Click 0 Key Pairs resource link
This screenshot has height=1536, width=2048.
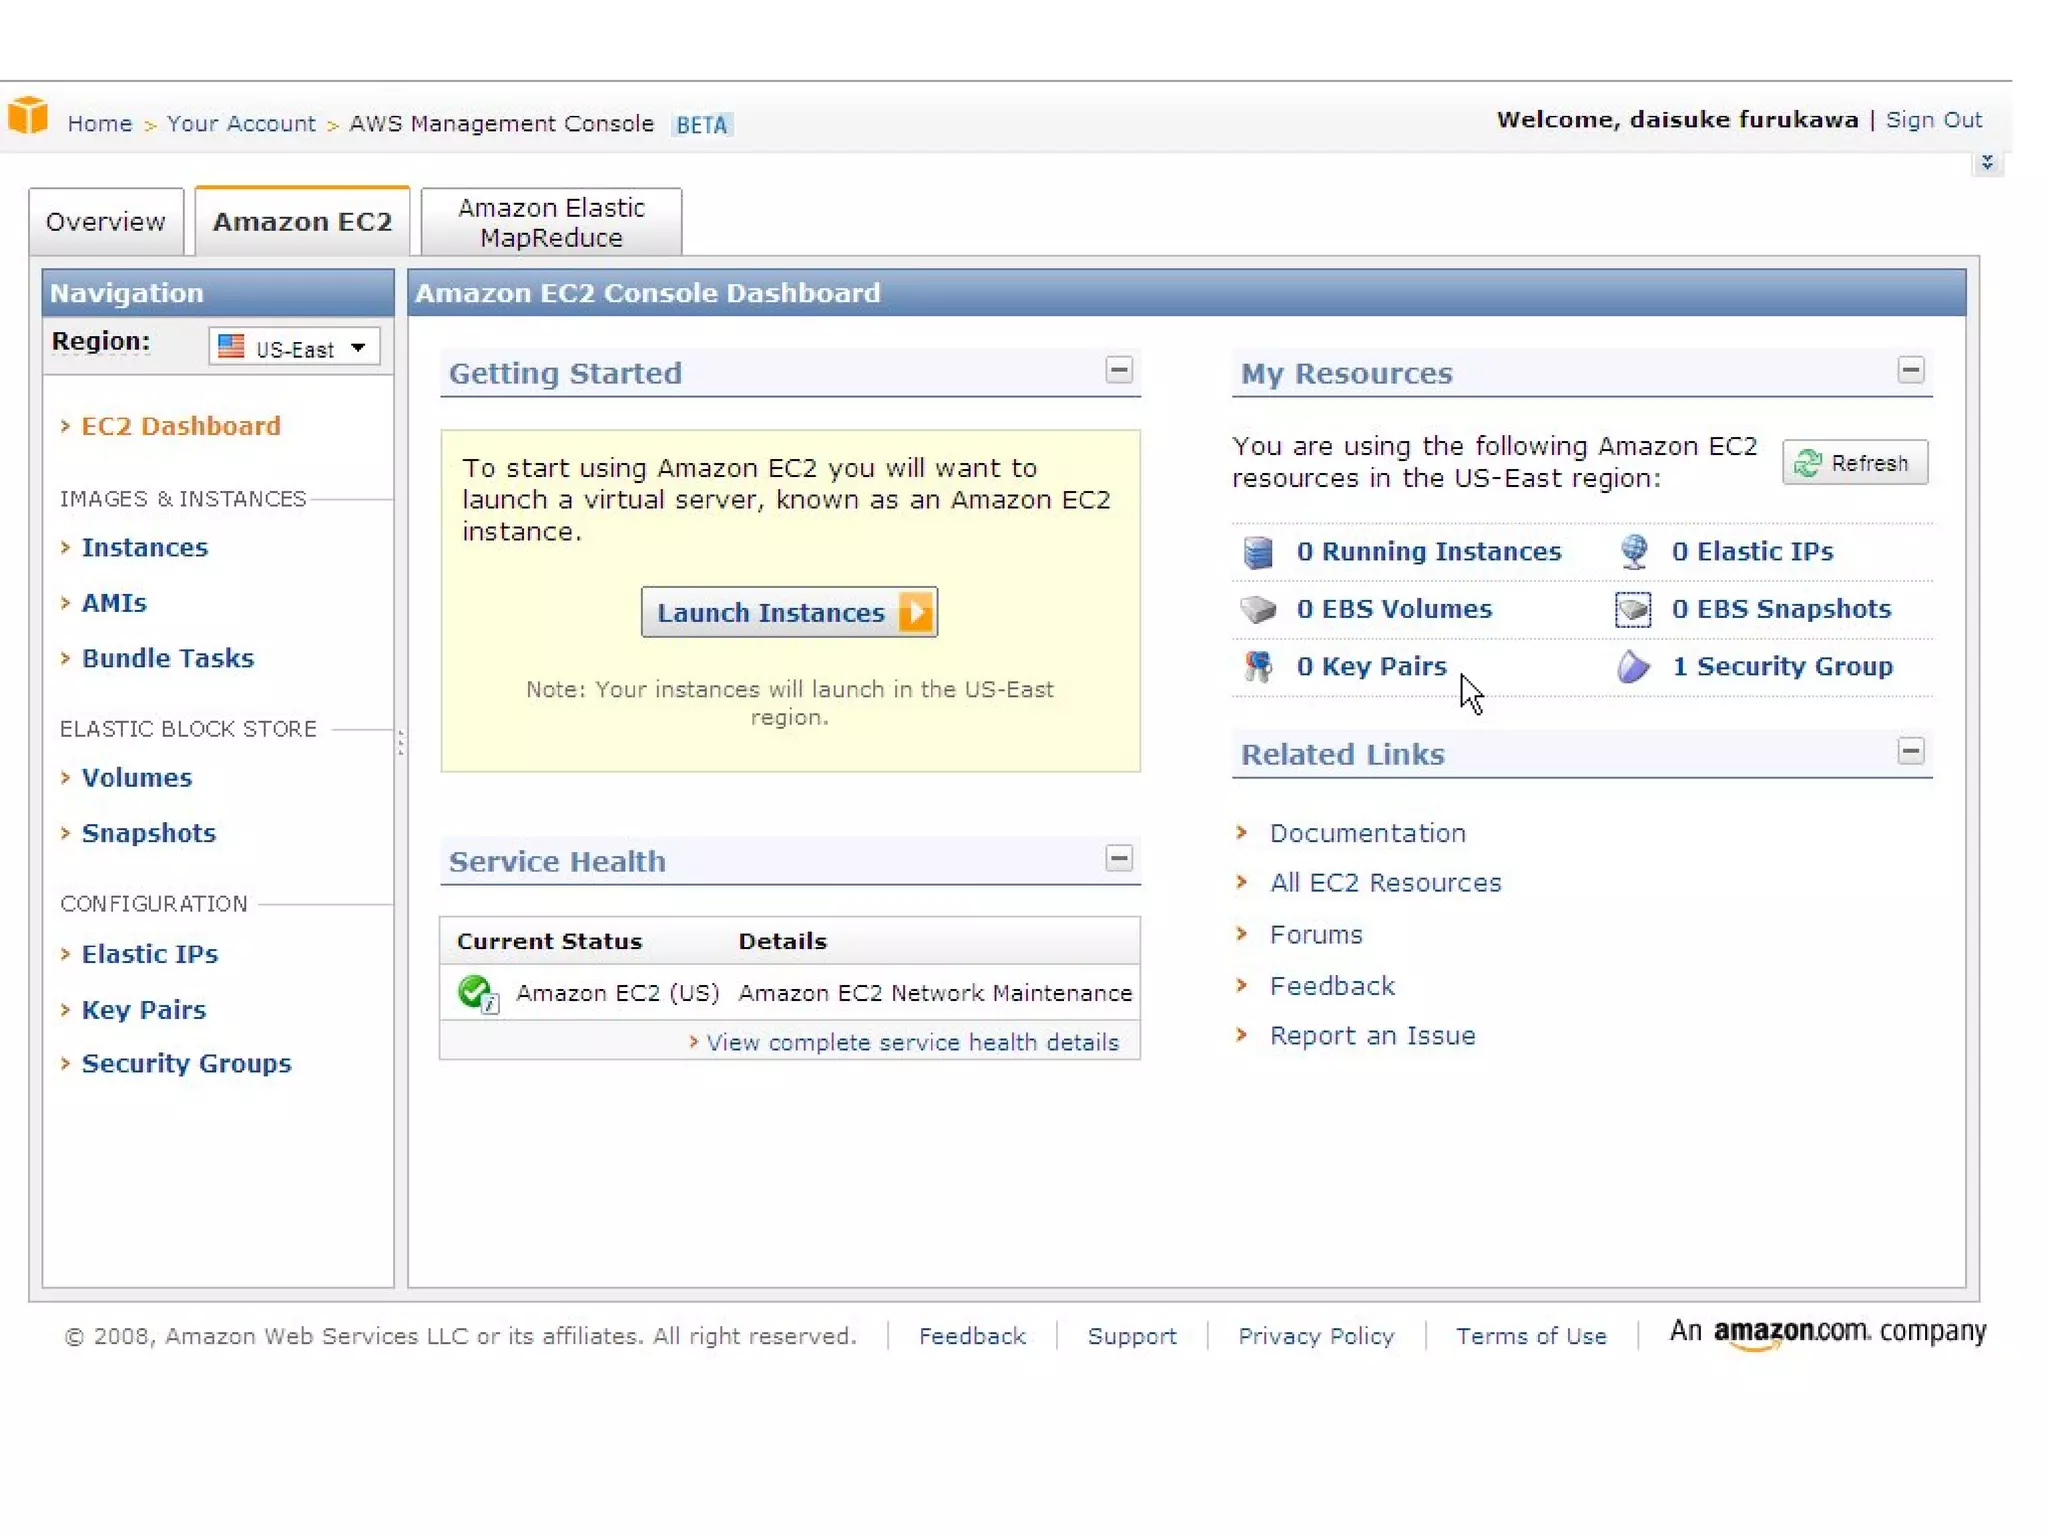[1371, 666]
